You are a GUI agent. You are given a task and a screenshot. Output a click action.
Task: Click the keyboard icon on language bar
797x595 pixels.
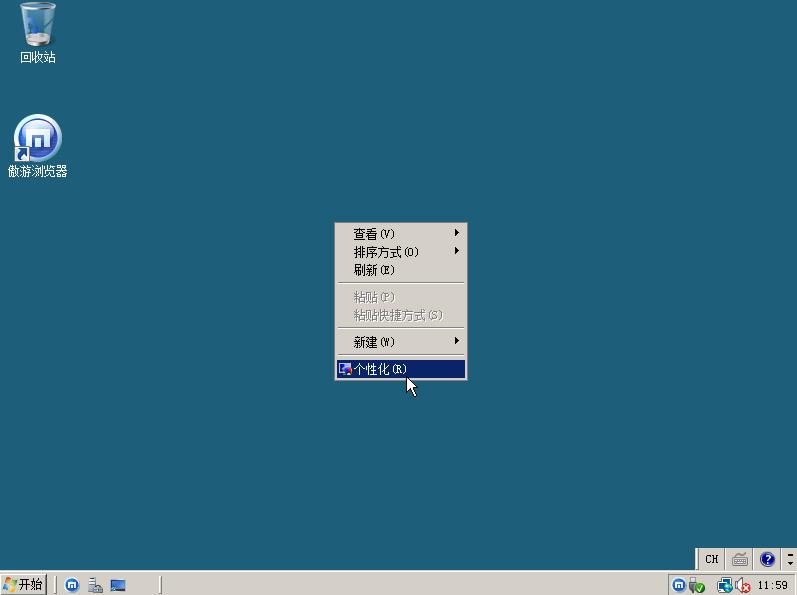click(740, 560)
